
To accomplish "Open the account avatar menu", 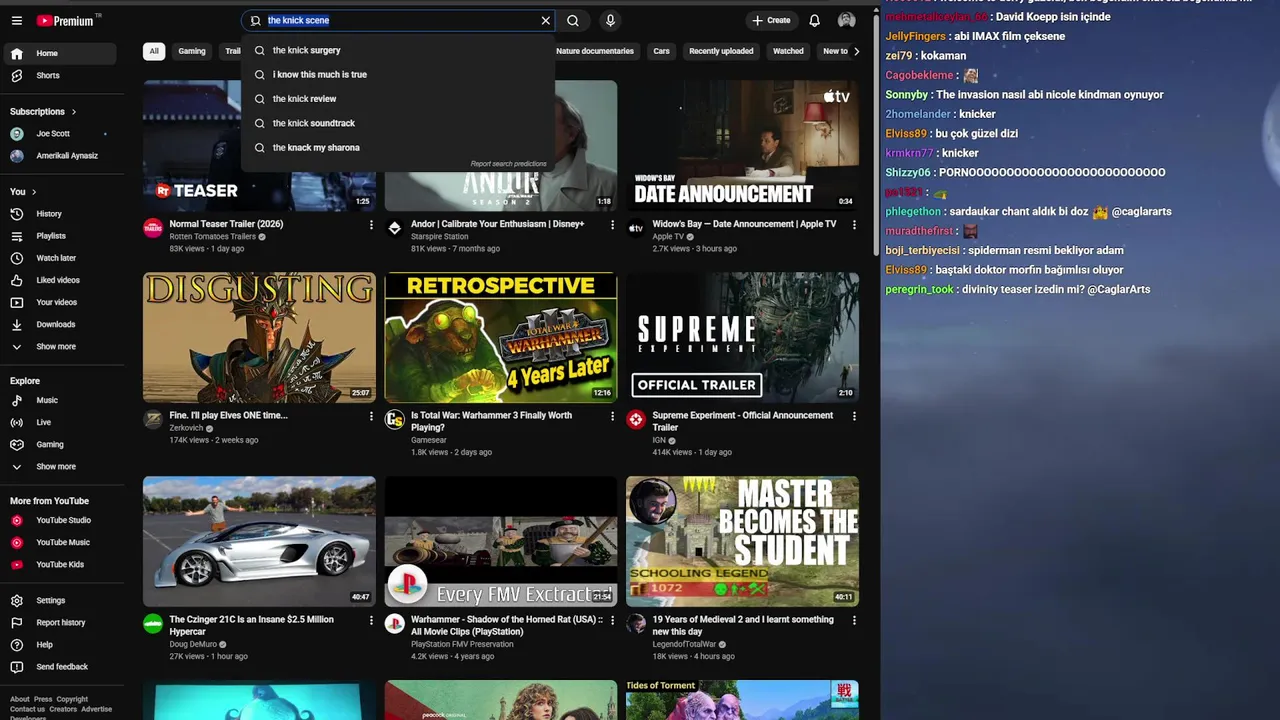I will [x=846, y=20].
